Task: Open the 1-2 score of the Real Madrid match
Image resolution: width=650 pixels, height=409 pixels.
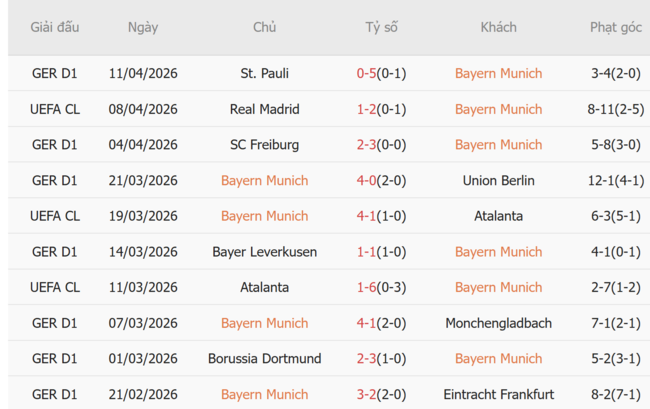Action: [366, 109]
